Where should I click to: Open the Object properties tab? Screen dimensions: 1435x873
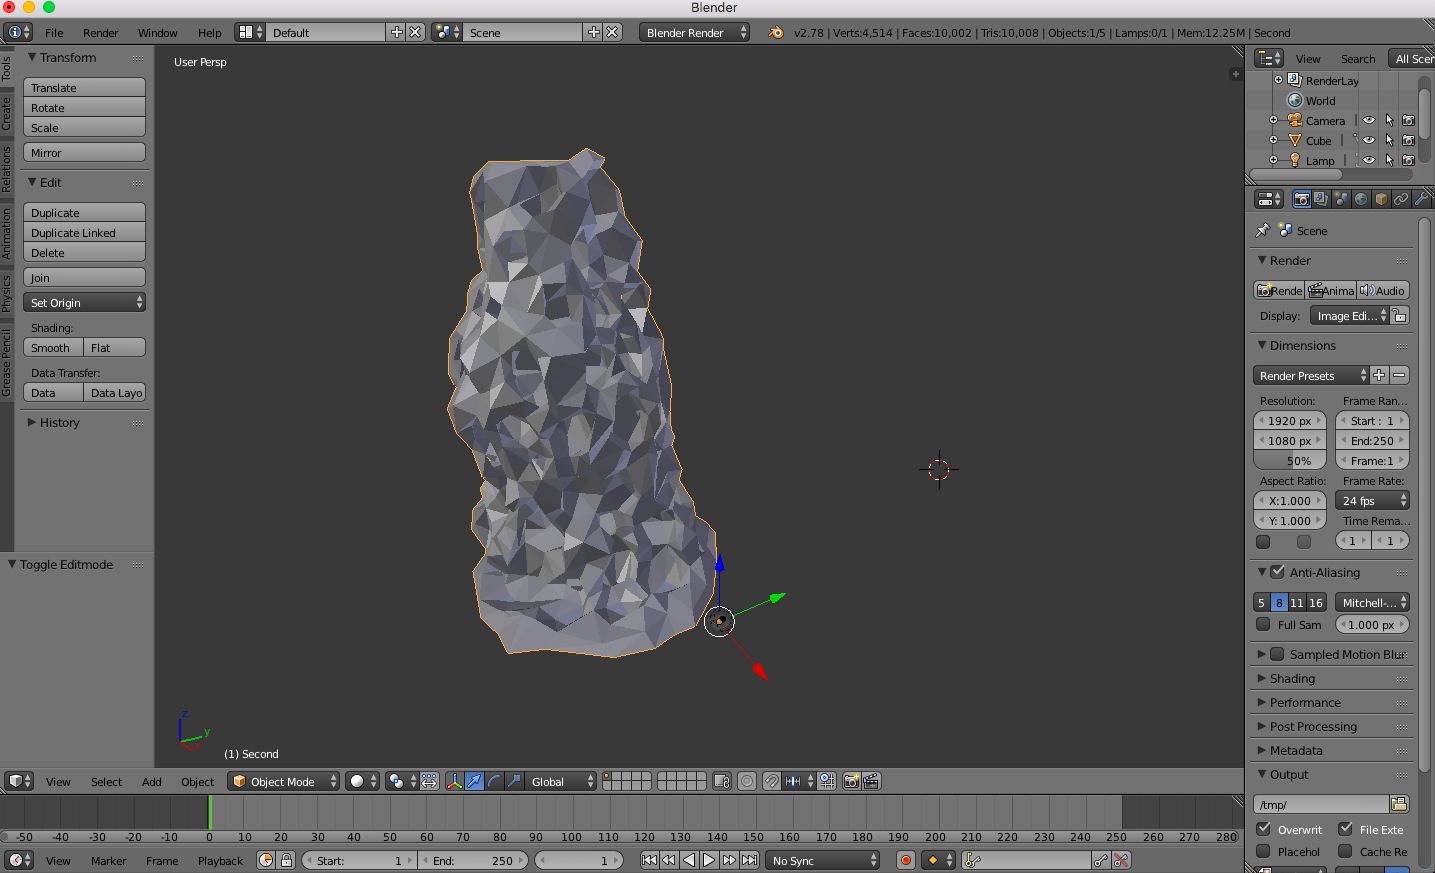click(1381, 199)
